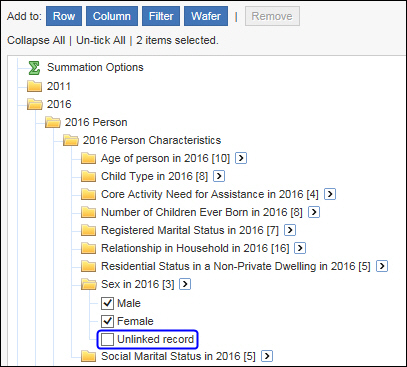
Task: Open the Relationship in Household folder icon
Action: click(x=88, y=248)
